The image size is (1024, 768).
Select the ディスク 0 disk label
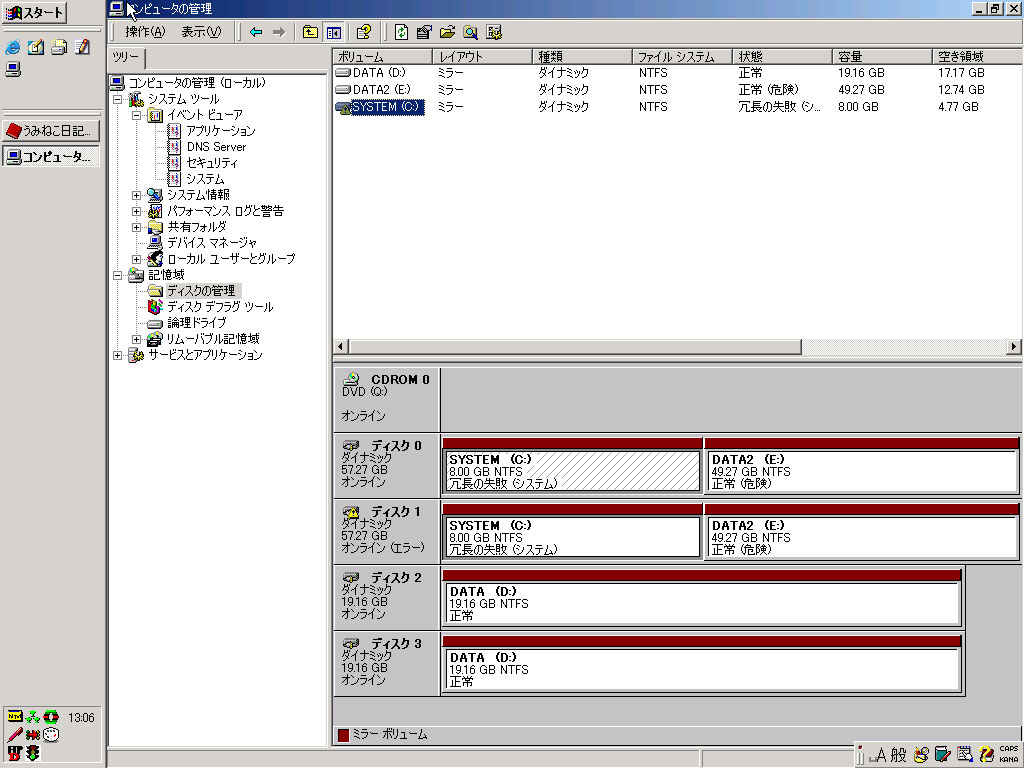tap(387, 465)
